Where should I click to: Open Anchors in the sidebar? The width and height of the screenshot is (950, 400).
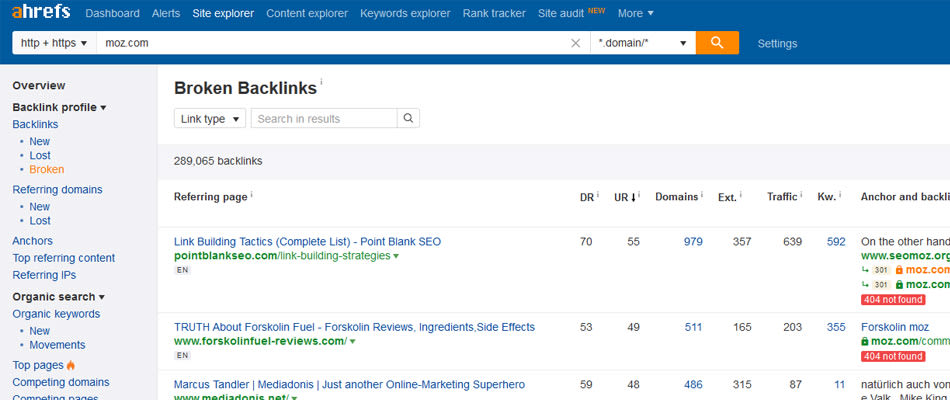(x=33, y=241)
